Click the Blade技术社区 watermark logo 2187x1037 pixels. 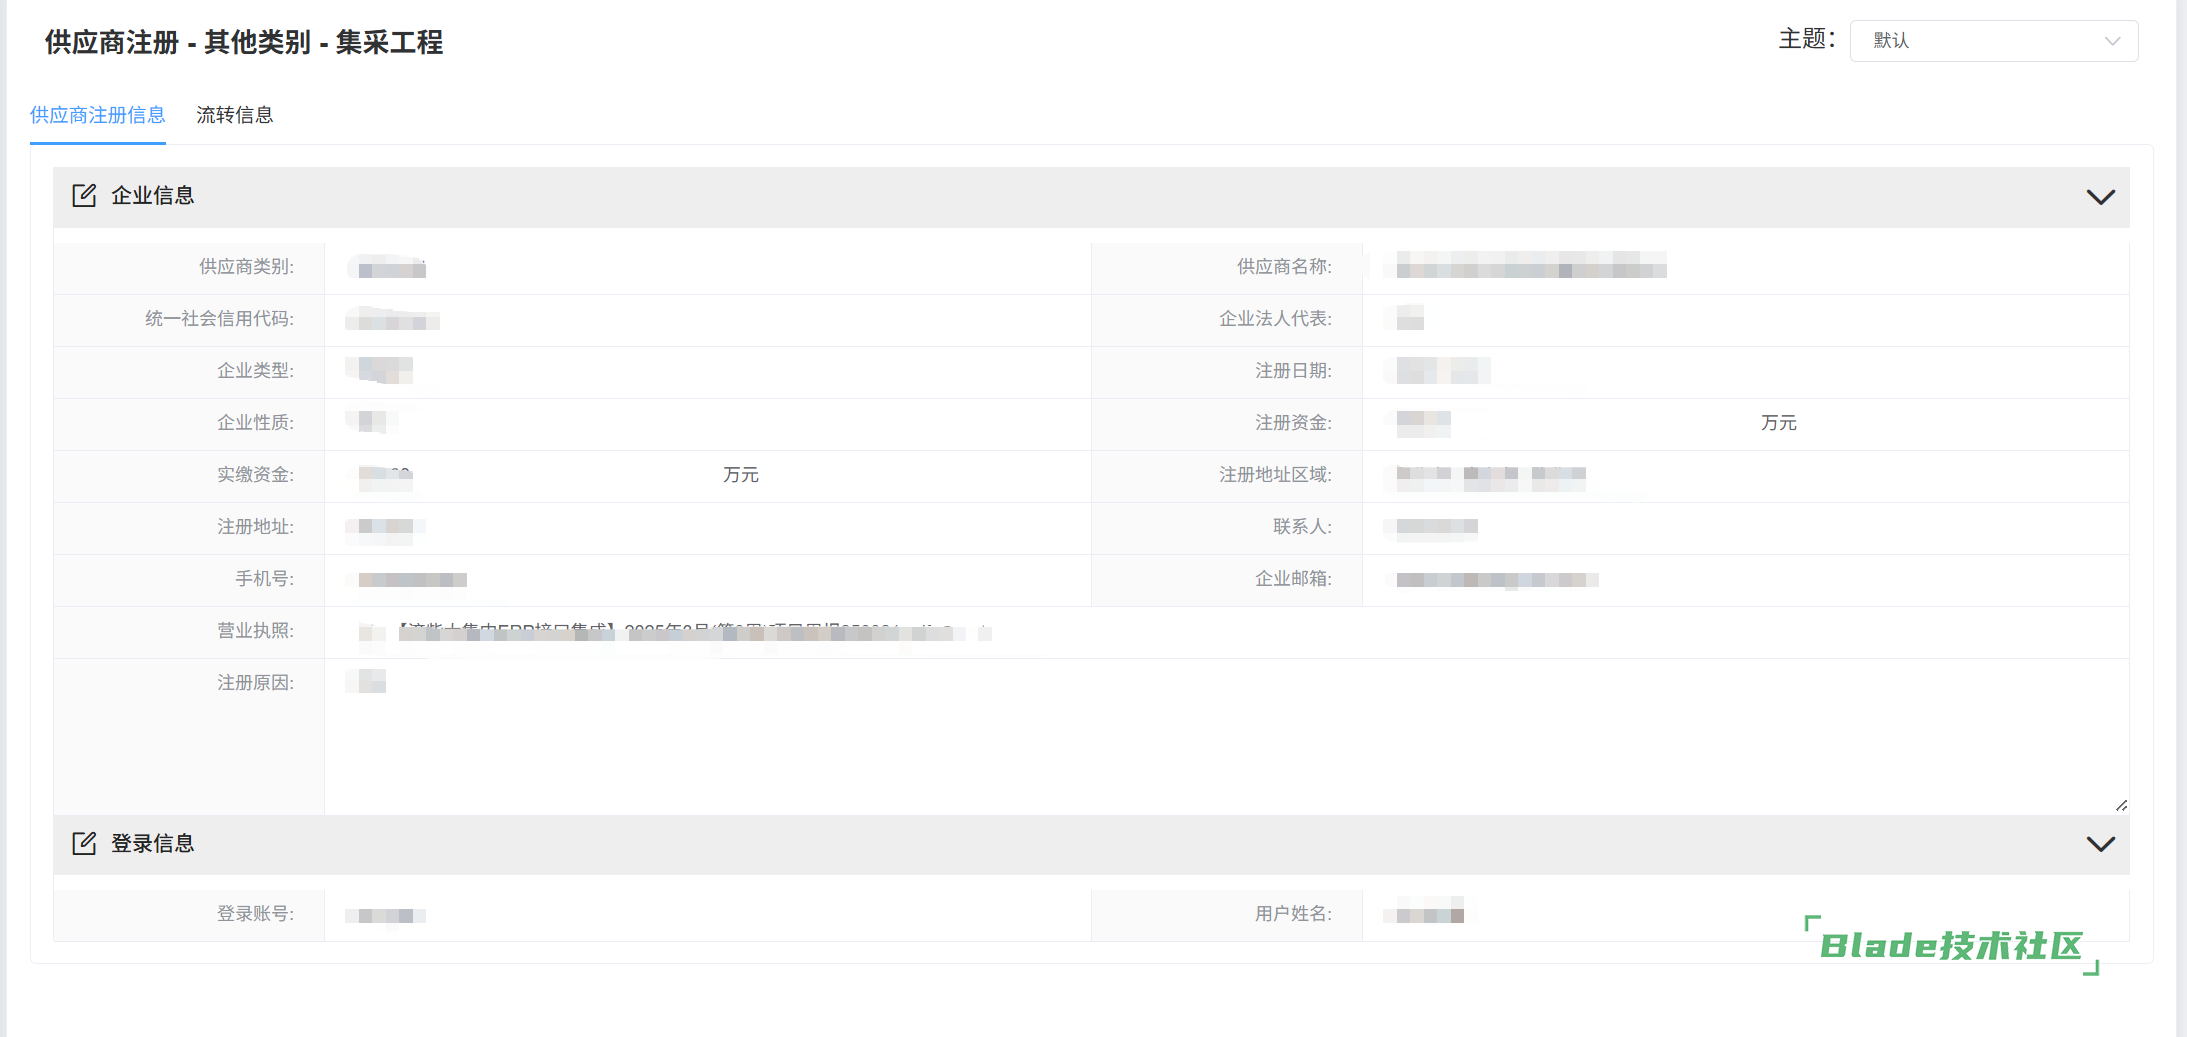click(1950, 945)
